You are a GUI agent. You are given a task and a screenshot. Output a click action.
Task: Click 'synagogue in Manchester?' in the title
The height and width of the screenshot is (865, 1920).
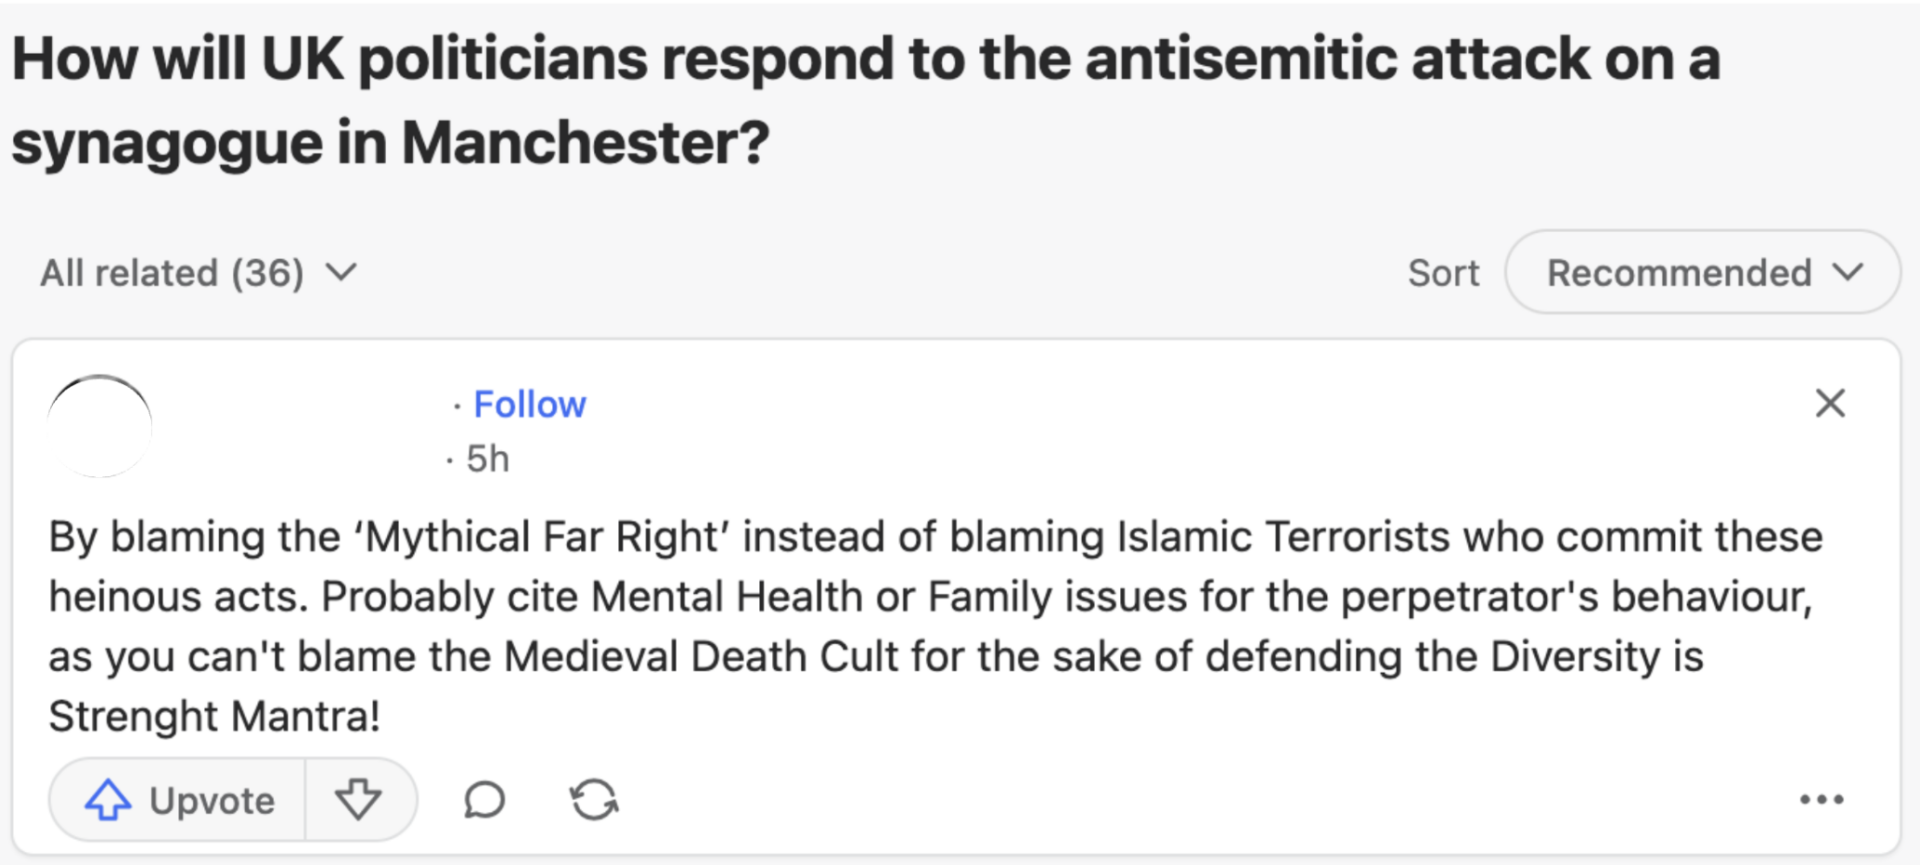pyautogui.click(x=390, y=143)
